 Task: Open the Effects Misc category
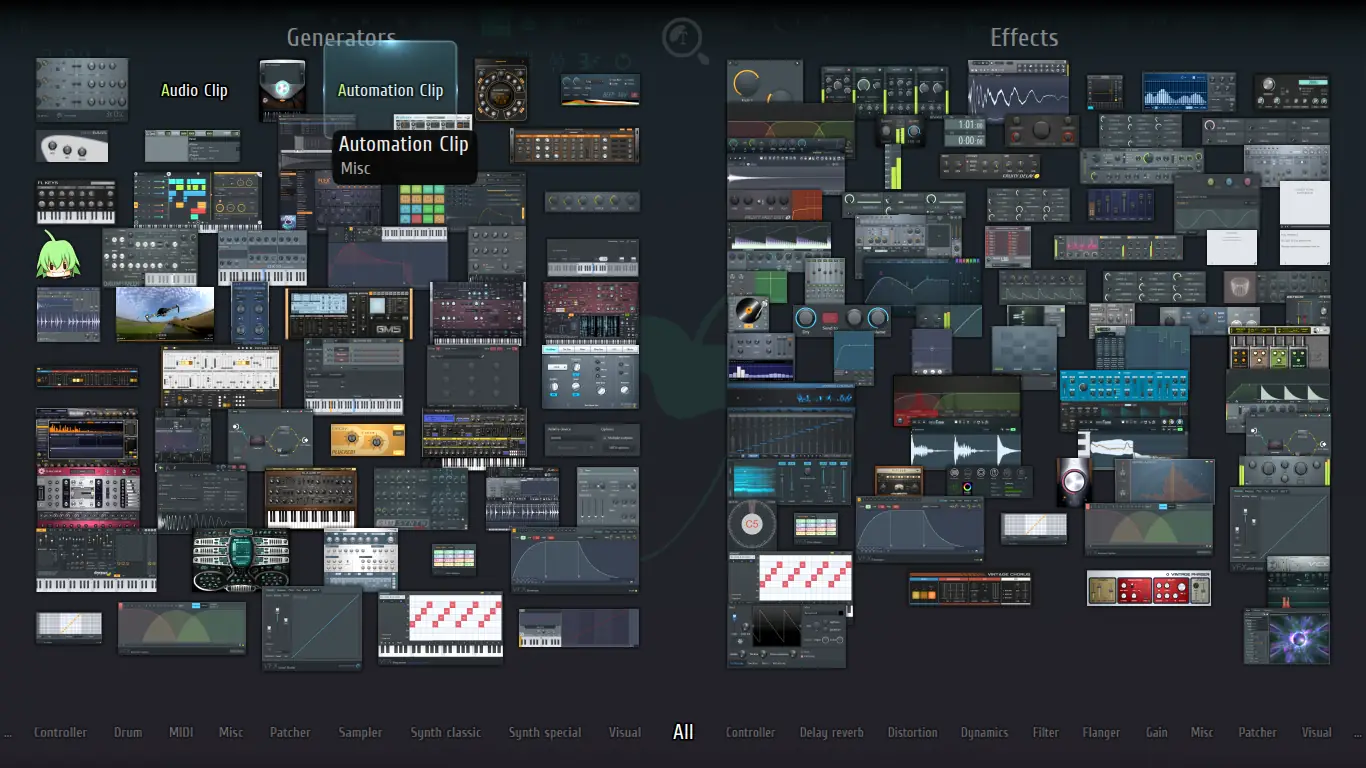coord(1202,732)
